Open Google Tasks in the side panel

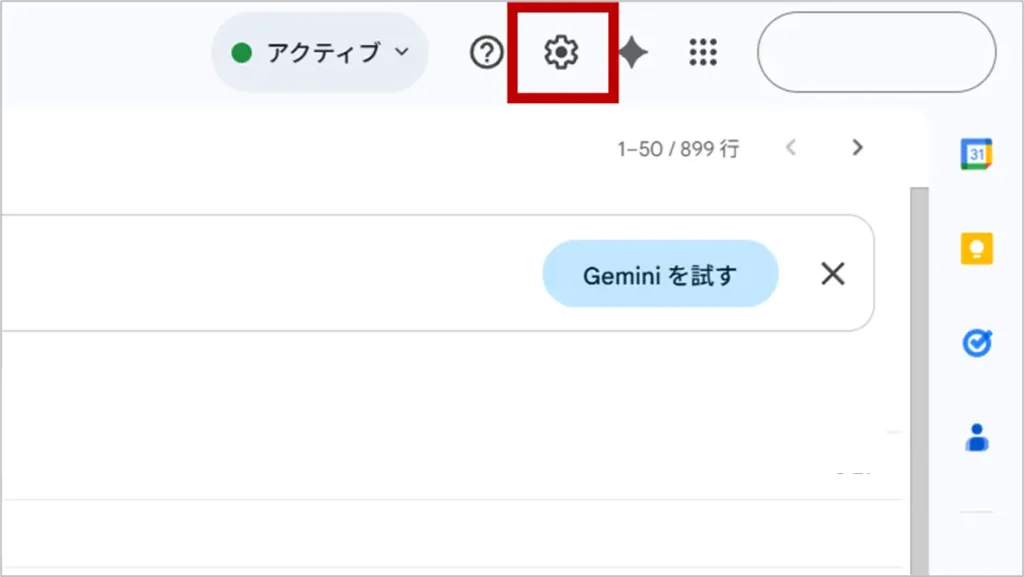[x=976, y=343]
